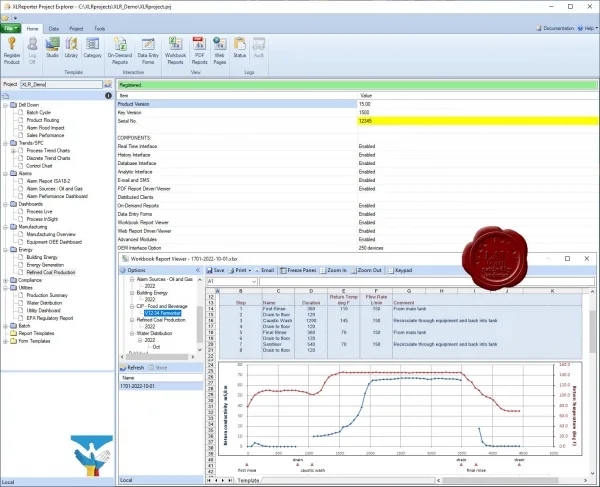
Task: Select report 1701-2022-10-01 in Name list
Action: click(161, 386)
